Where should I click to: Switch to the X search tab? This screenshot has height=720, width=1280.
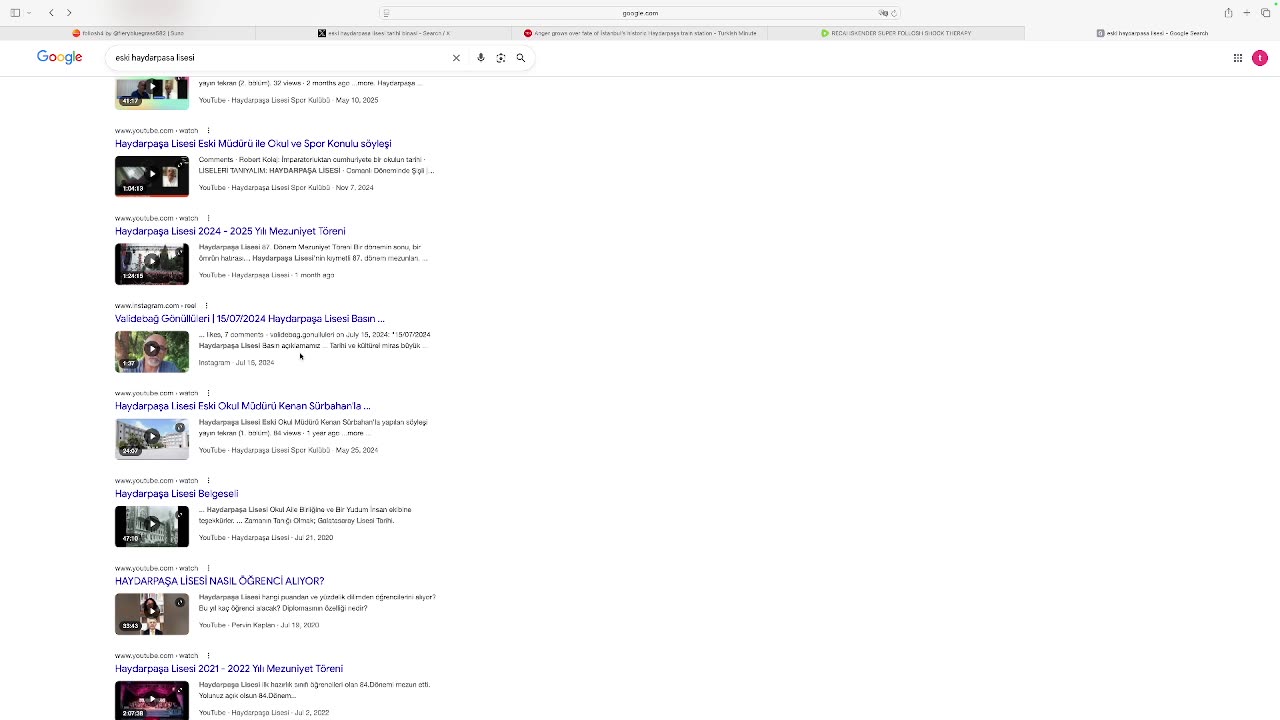(384, 33)
